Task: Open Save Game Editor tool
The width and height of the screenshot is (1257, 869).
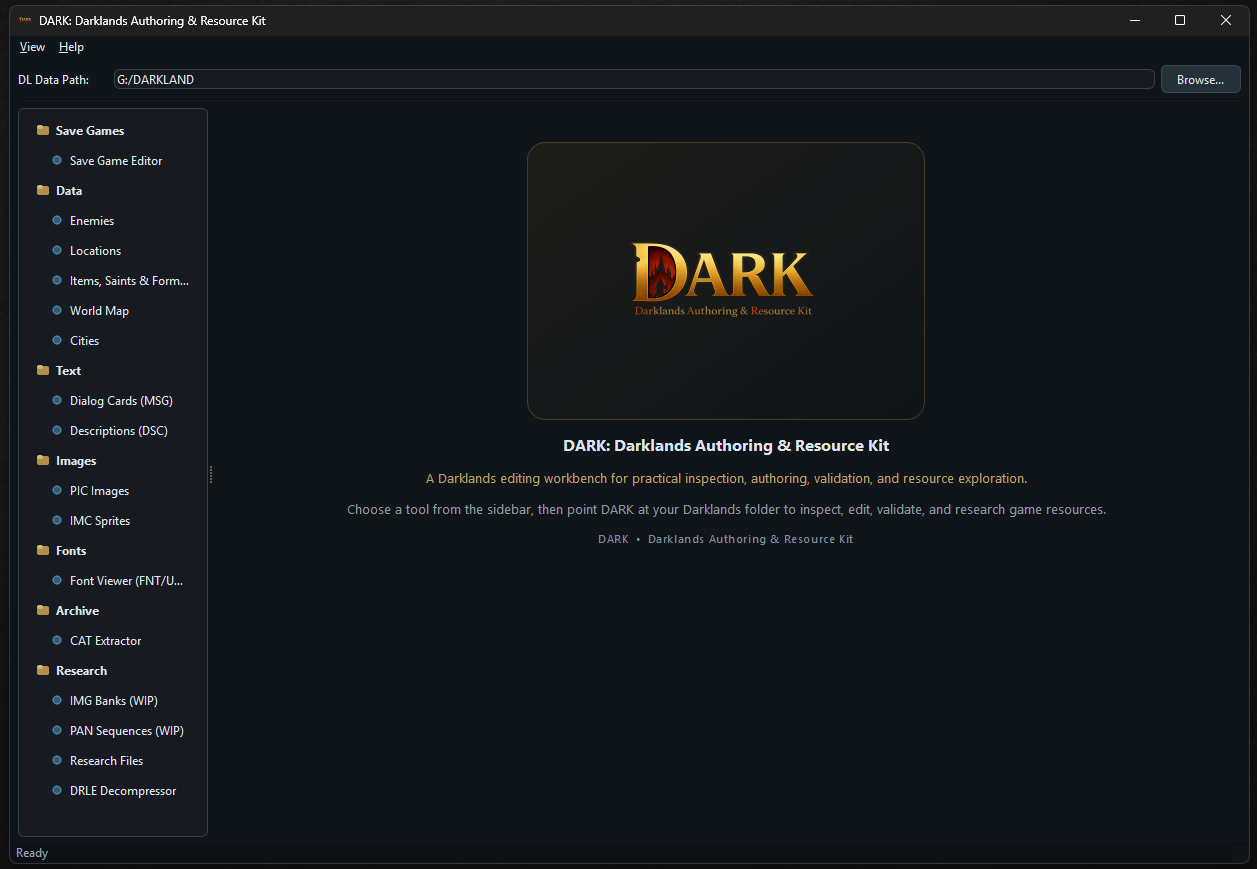Action: [x=116, y=161]
